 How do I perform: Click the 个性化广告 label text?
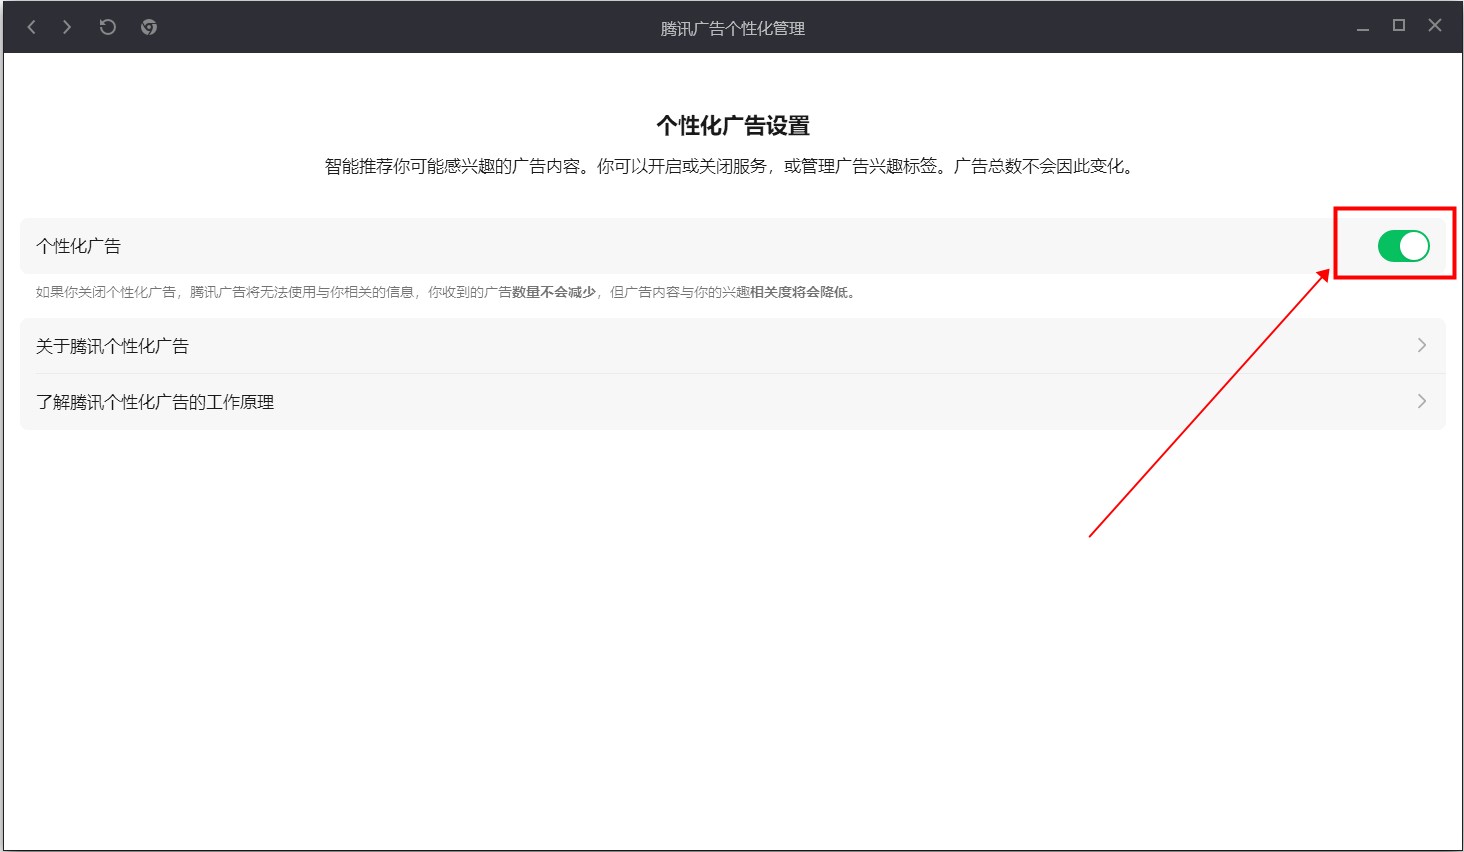pos(78,246)
